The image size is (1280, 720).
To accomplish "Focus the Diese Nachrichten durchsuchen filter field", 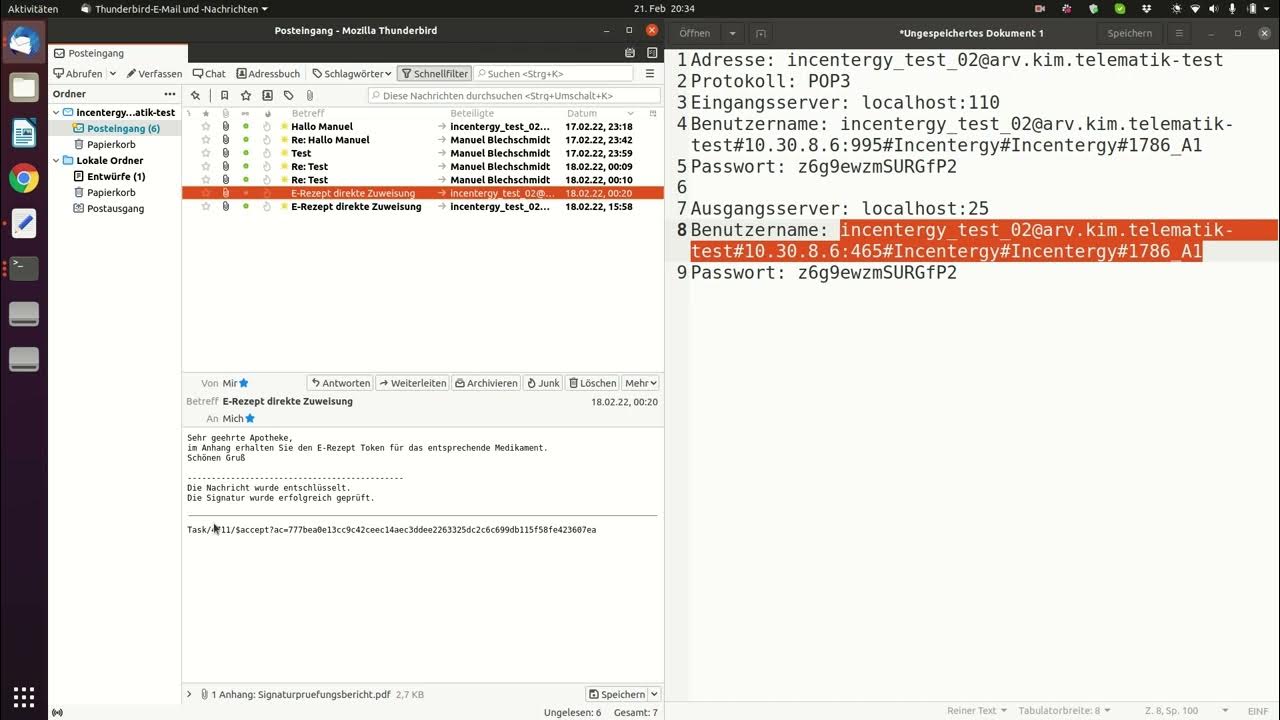I will [514, 96].
